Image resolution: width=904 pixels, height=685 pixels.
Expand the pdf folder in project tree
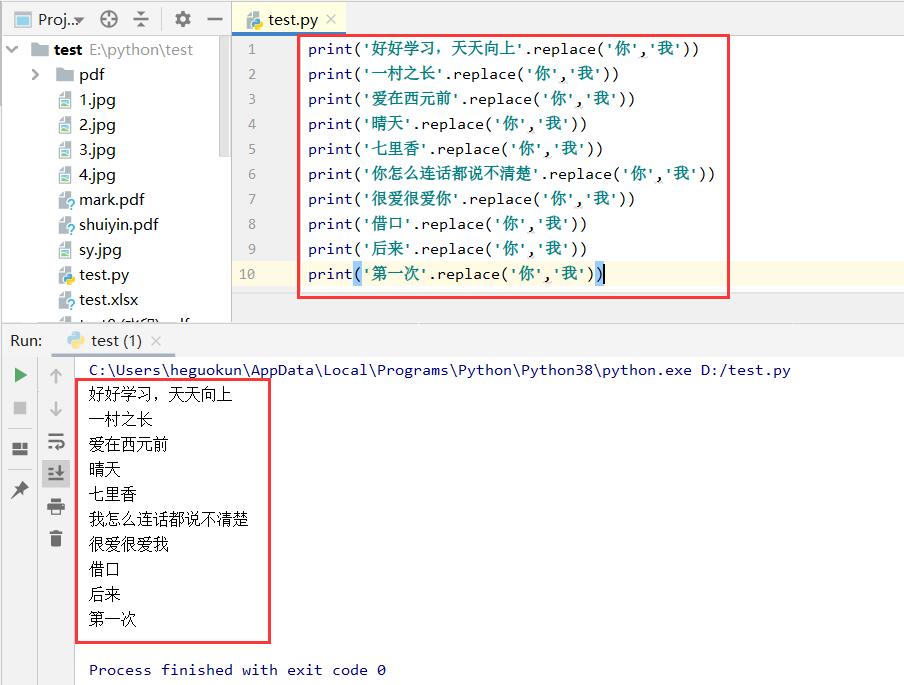point(36,75)
